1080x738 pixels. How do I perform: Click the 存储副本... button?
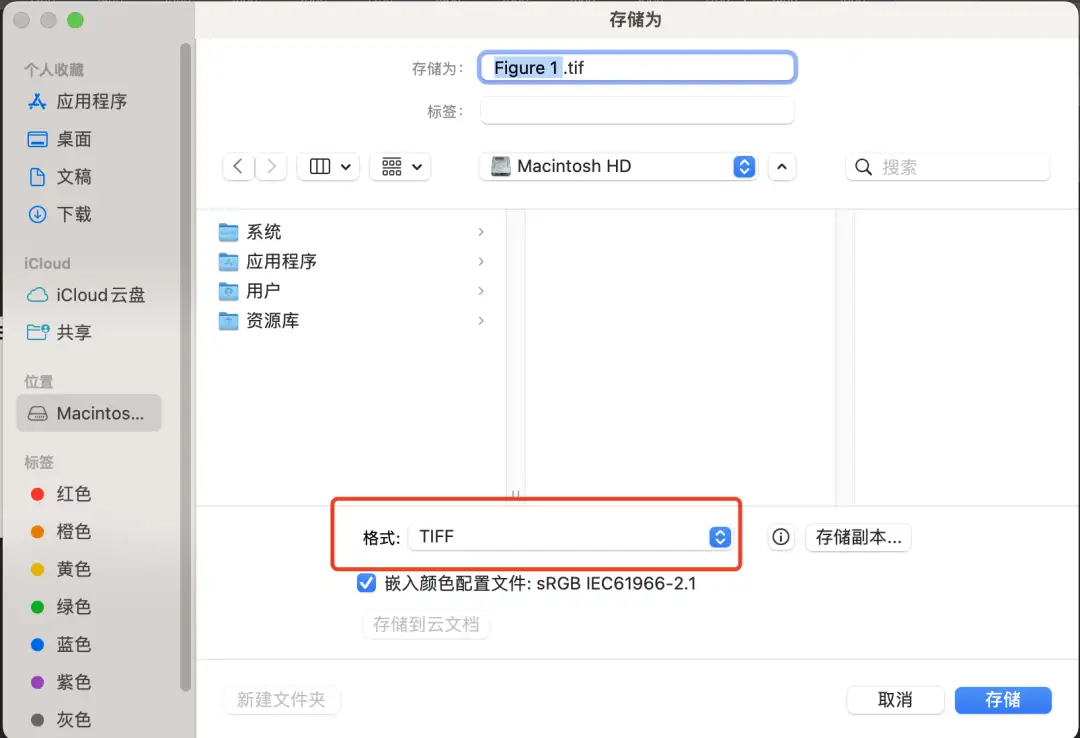[858, 537]
